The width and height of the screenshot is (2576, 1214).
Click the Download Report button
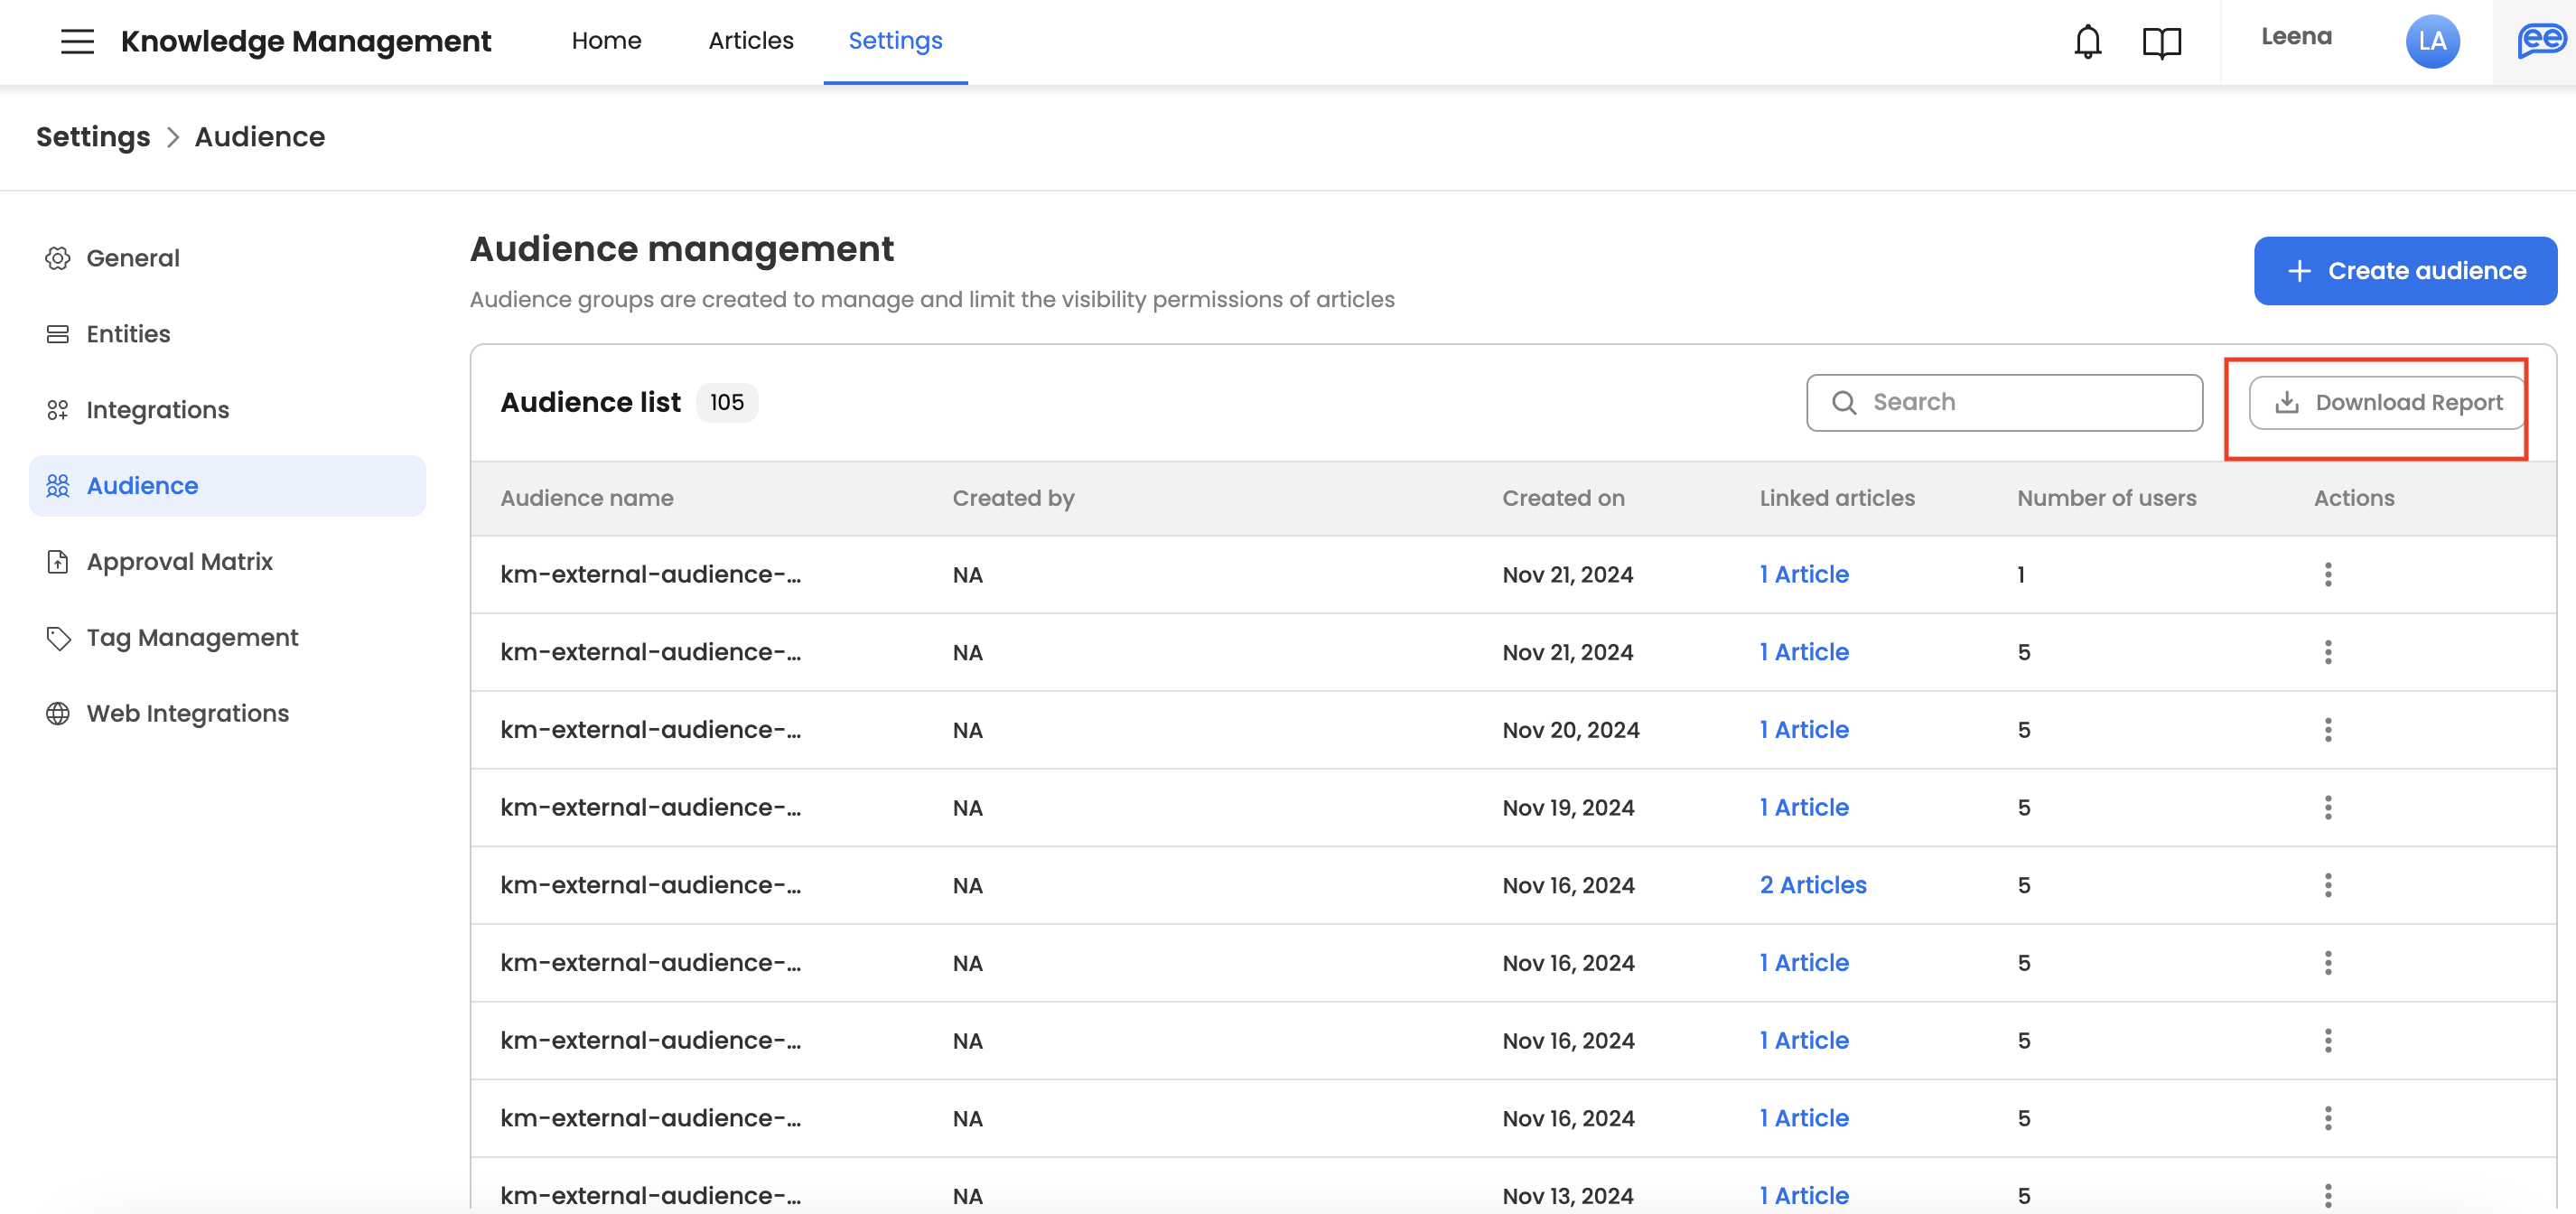point(2386,402)
